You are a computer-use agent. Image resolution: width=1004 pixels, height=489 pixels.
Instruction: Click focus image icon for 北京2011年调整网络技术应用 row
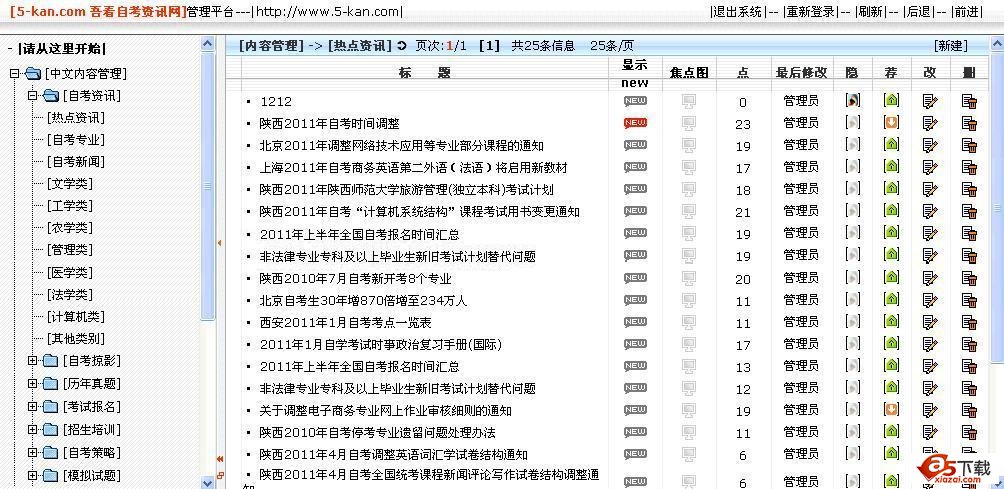pyautogui.click(x=688, y=146)
